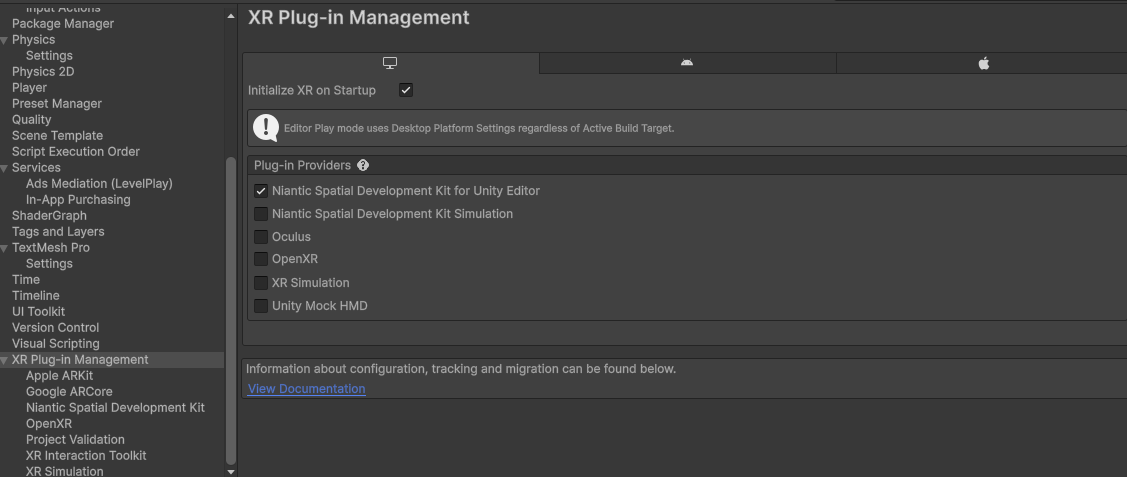Select ShaderGraph settings
Image resolution: width=1127 pixels, height=477 pixels.
pos(50,216)
